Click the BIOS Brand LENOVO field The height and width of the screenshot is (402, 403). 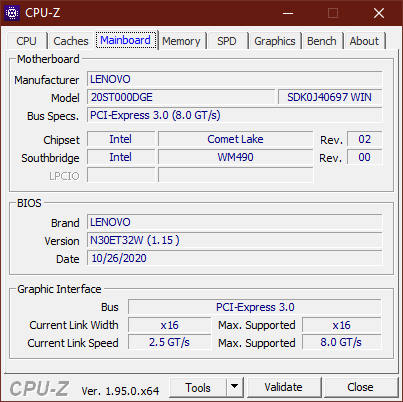(x=235, y=222)
